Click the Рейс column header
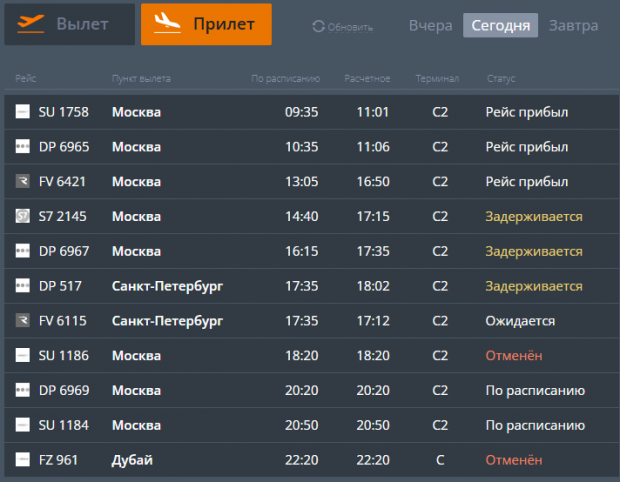 click(x=26, y=77)
